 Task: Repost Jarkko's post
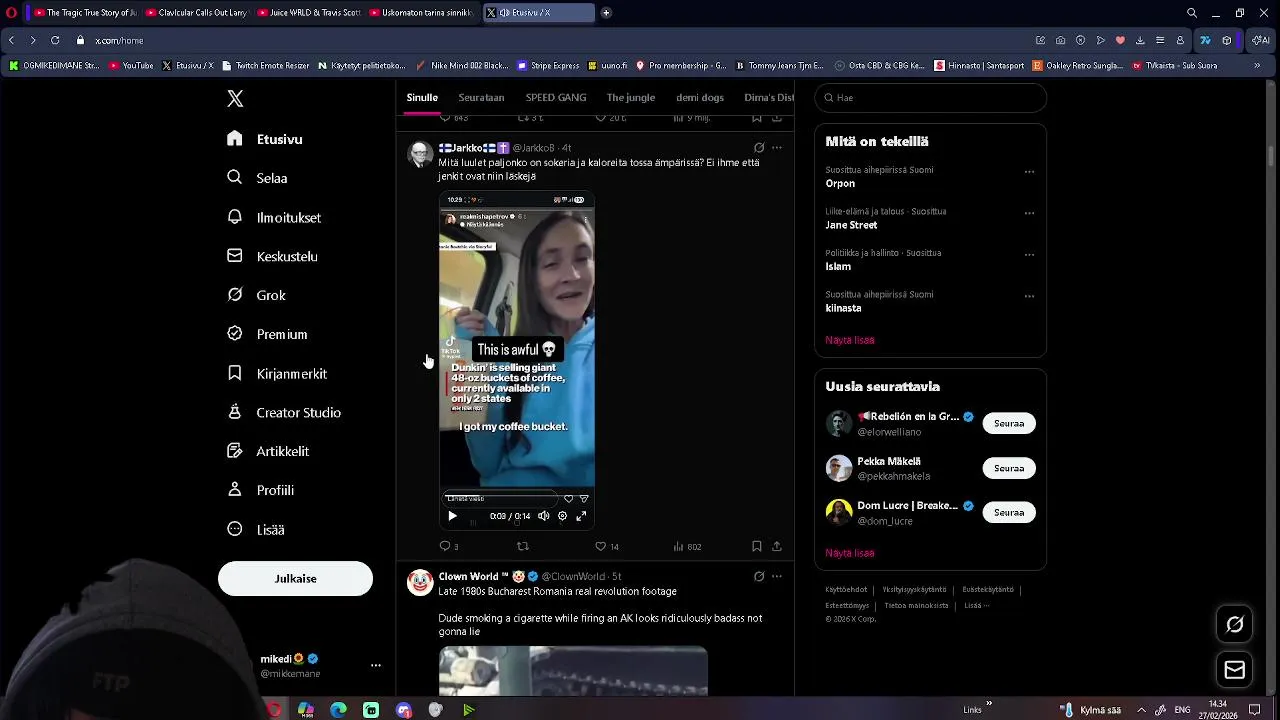522,546
